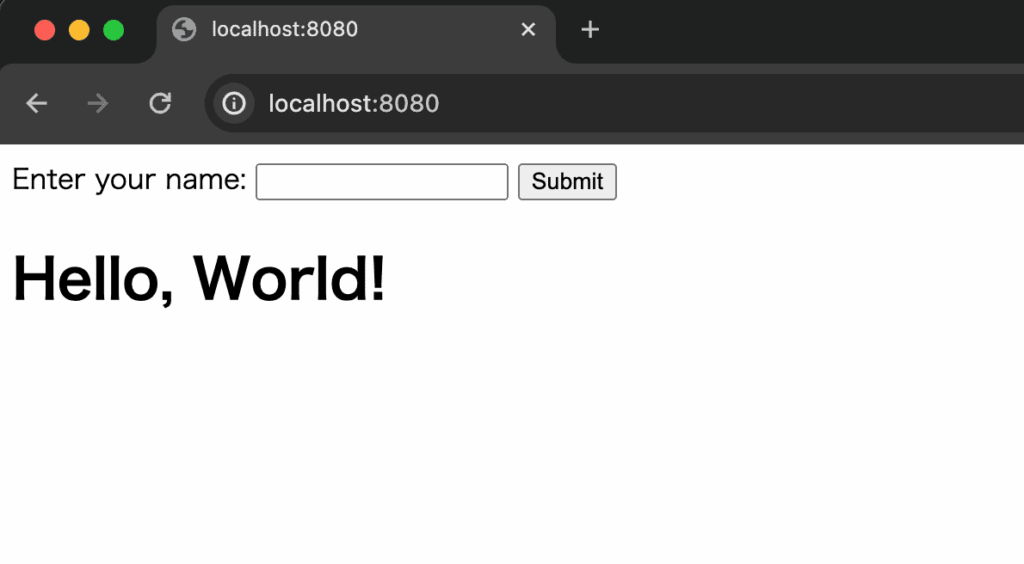The width and height of the screenshot is (1024, 564).
Task: Click the browser back arrow
Action: point(37,103)
